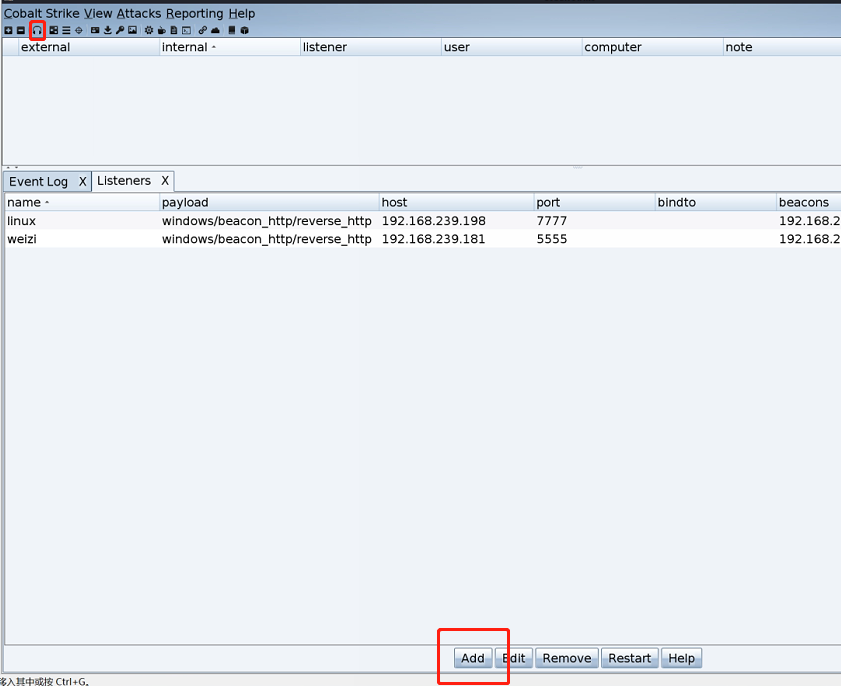841x686 pixels.
Task: Click the minus icon to disconnect from server
Action: pos(21,30)
